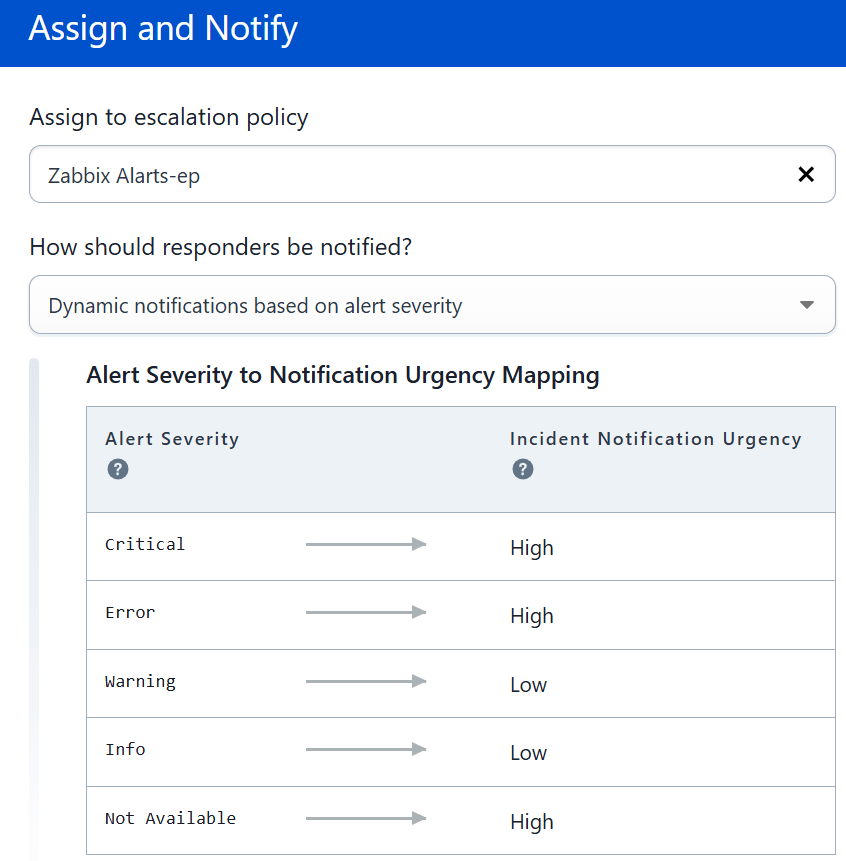Click the Assign and Notify header title
The width and height of the screenshot is (846, 861).
point(163,29)
